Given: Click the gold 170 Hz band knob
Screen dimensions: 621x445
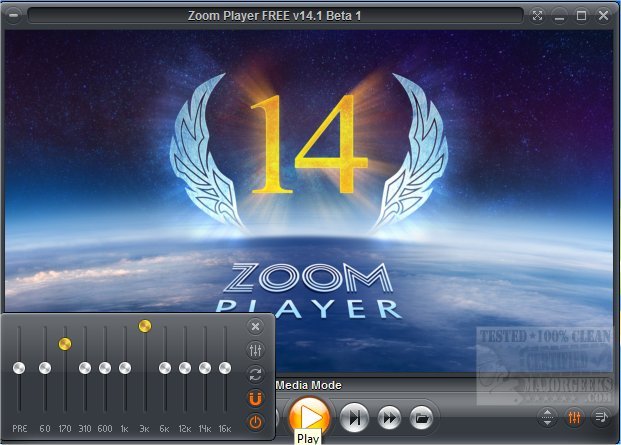Looking at the screenshot, I should click(x=65, y=344).
